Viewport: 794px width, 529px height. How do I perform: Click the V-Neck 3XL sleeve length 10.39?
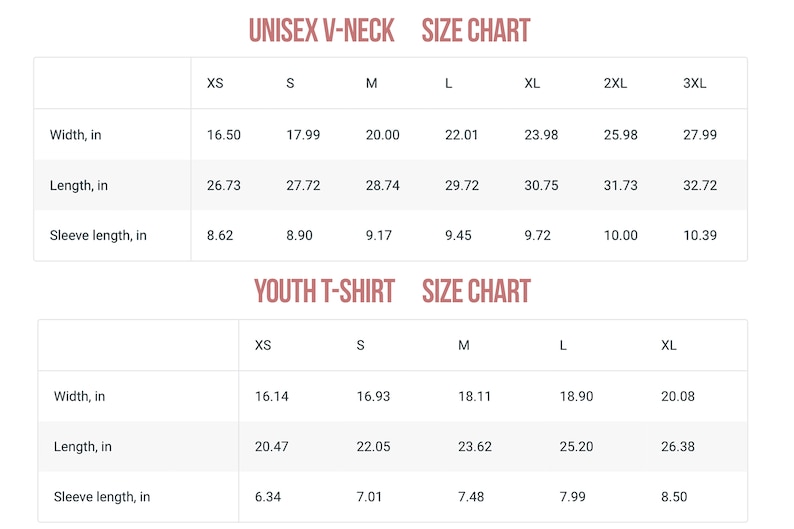pos(700,235)
